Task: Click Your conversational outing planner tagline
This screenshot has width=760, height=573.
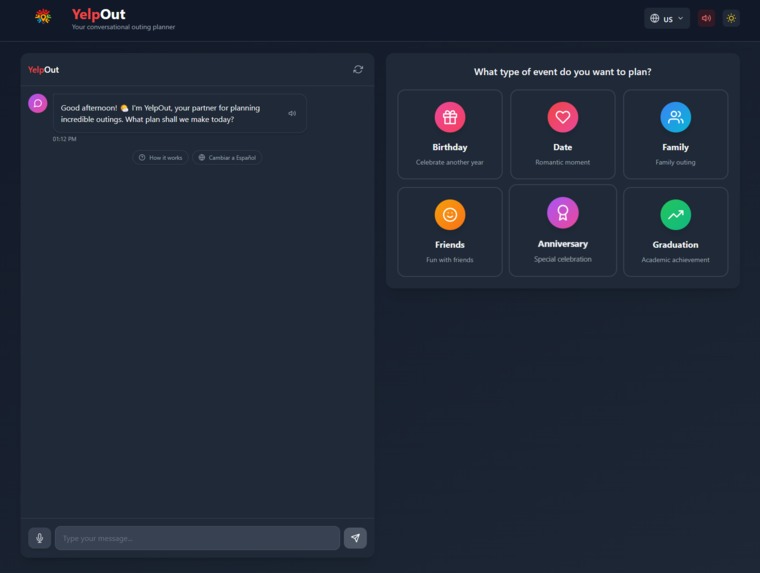Action: 124,27
